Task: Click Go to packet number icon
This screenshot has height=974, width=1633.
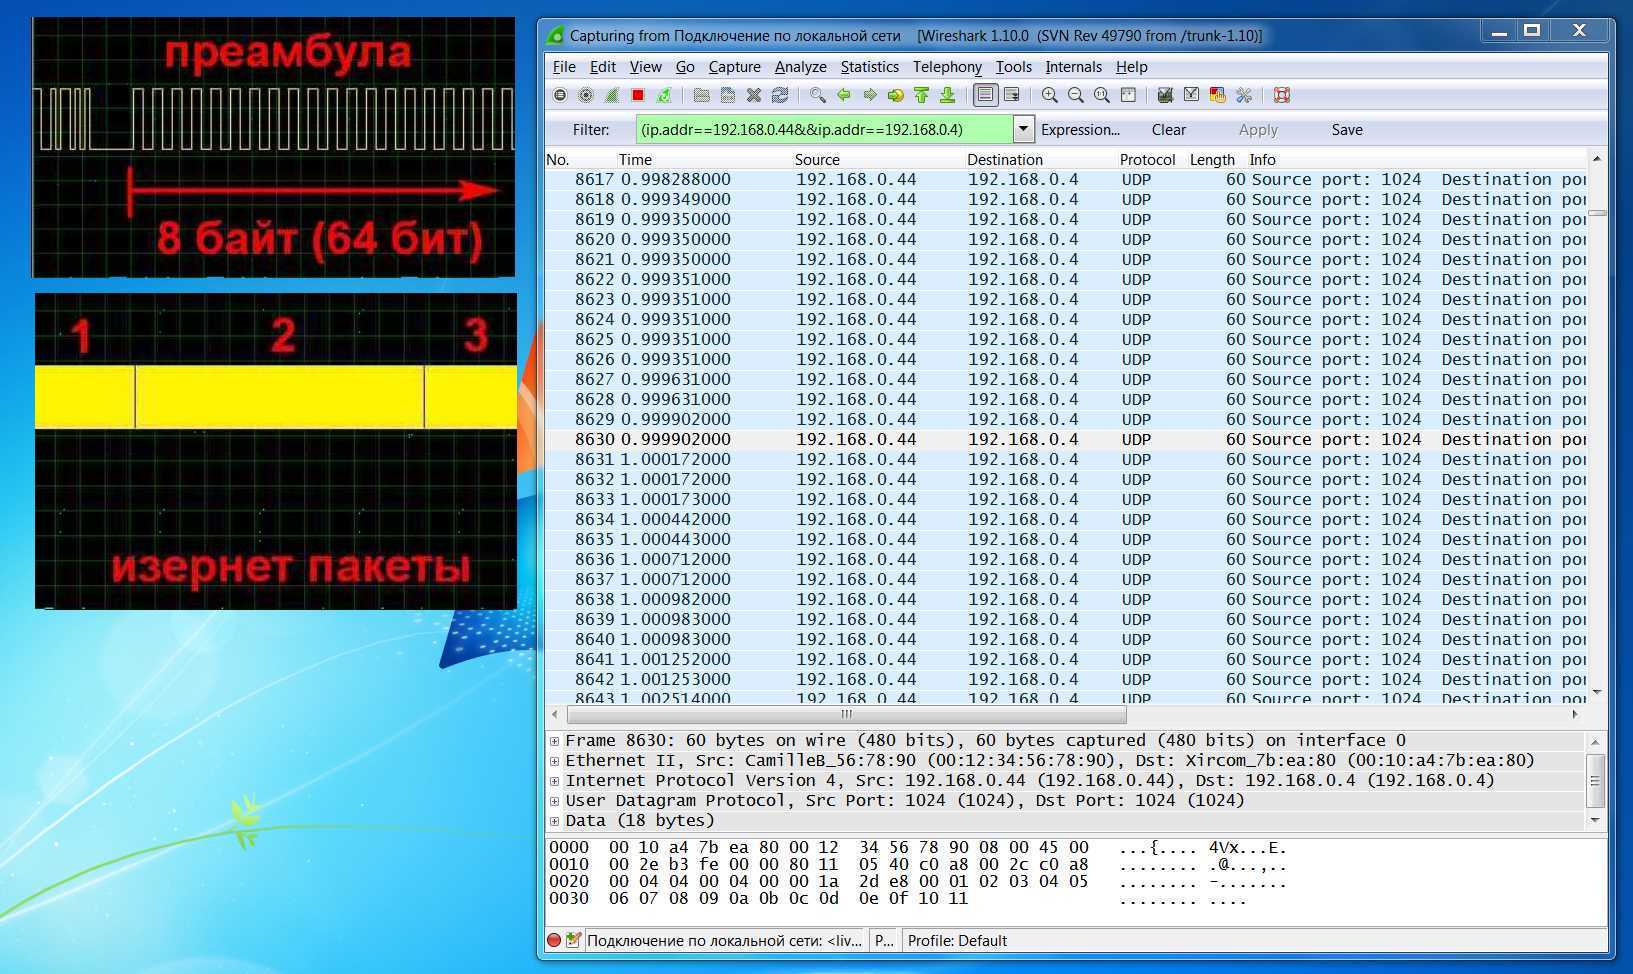Action: pos(896,95)
